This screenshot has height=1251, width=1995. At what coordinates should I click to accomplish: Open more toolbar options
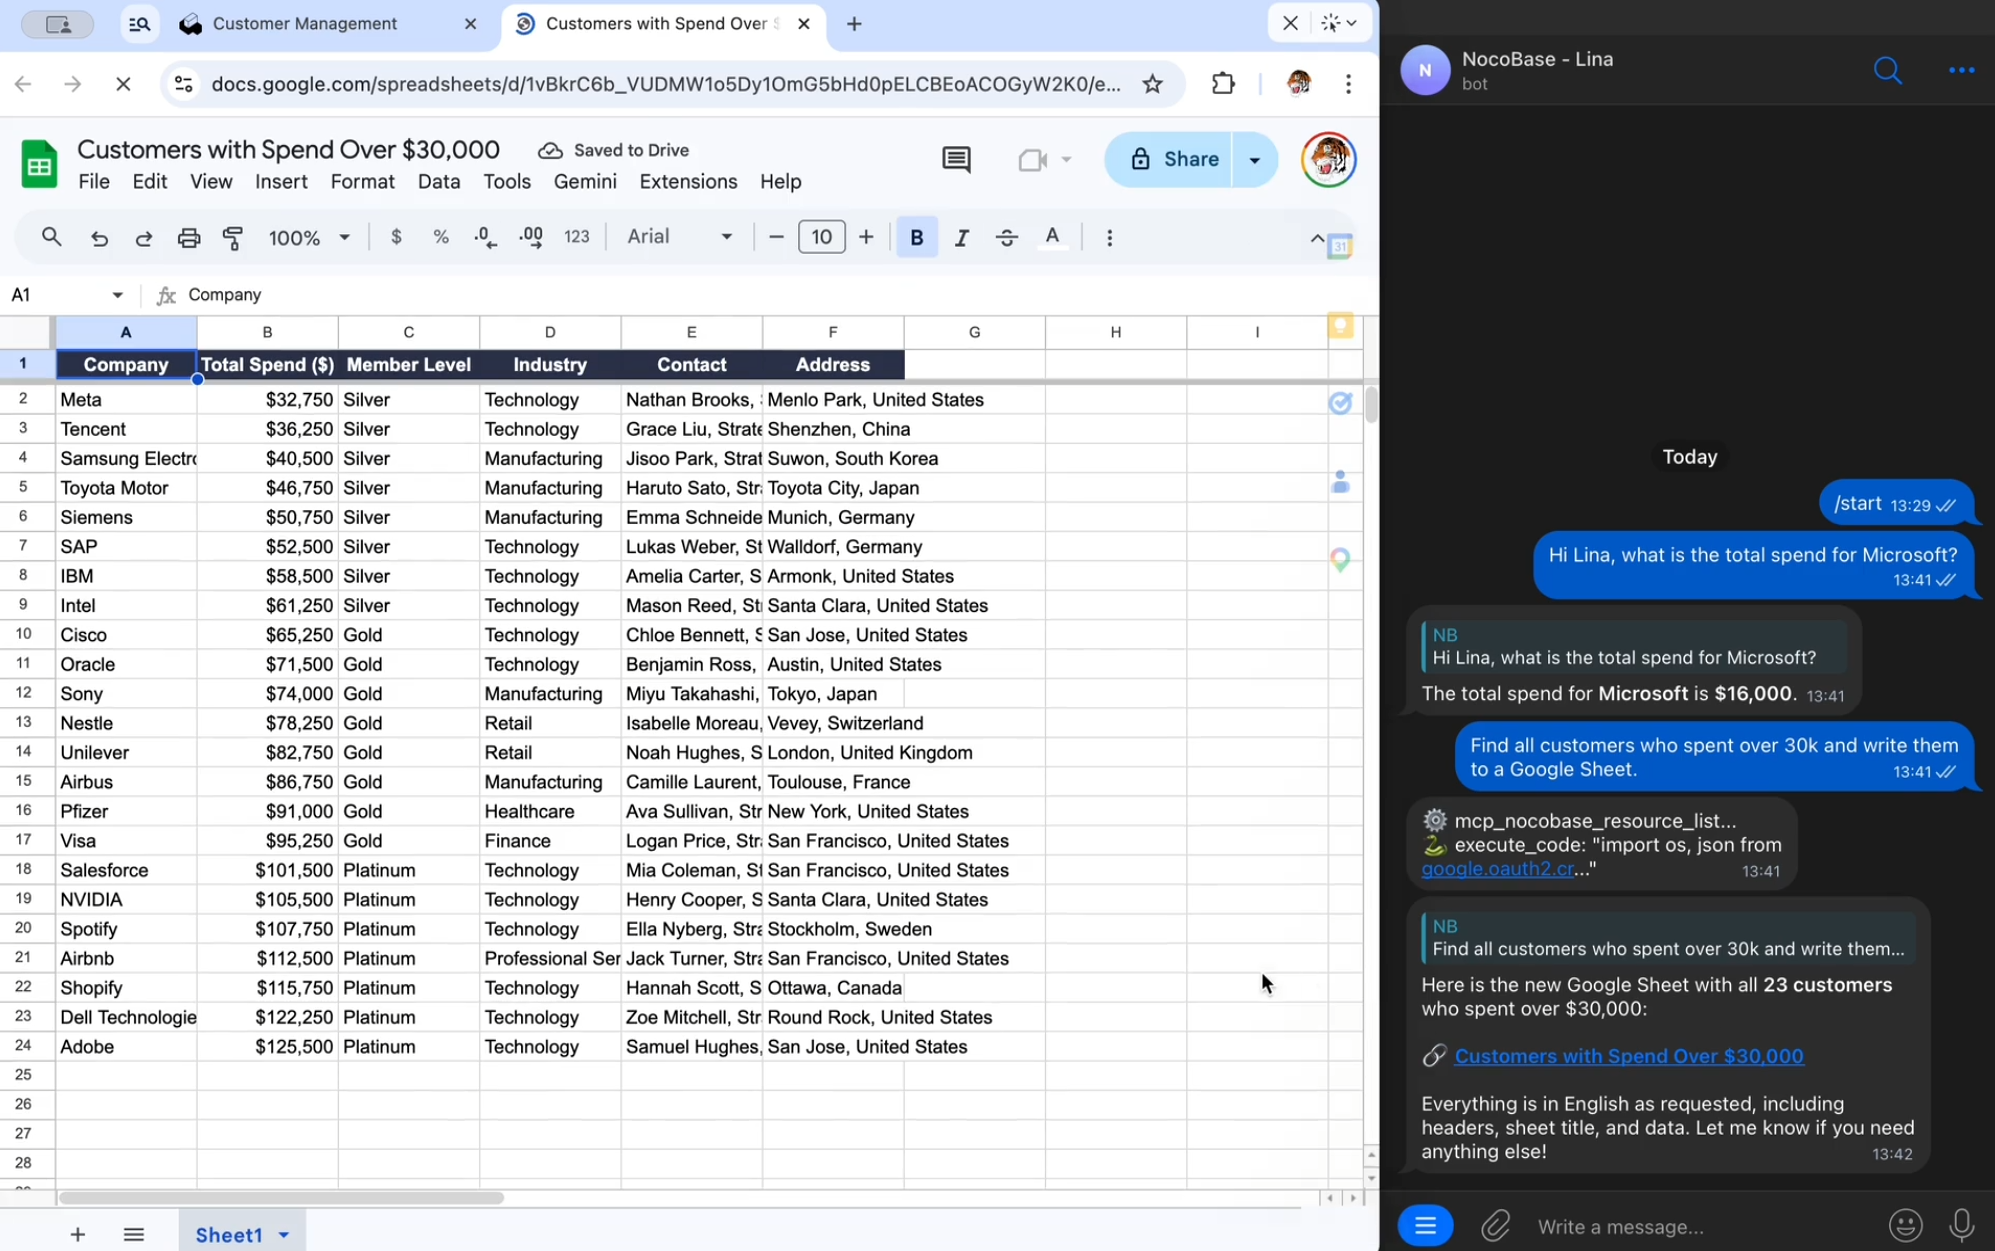coord(1110,238)
